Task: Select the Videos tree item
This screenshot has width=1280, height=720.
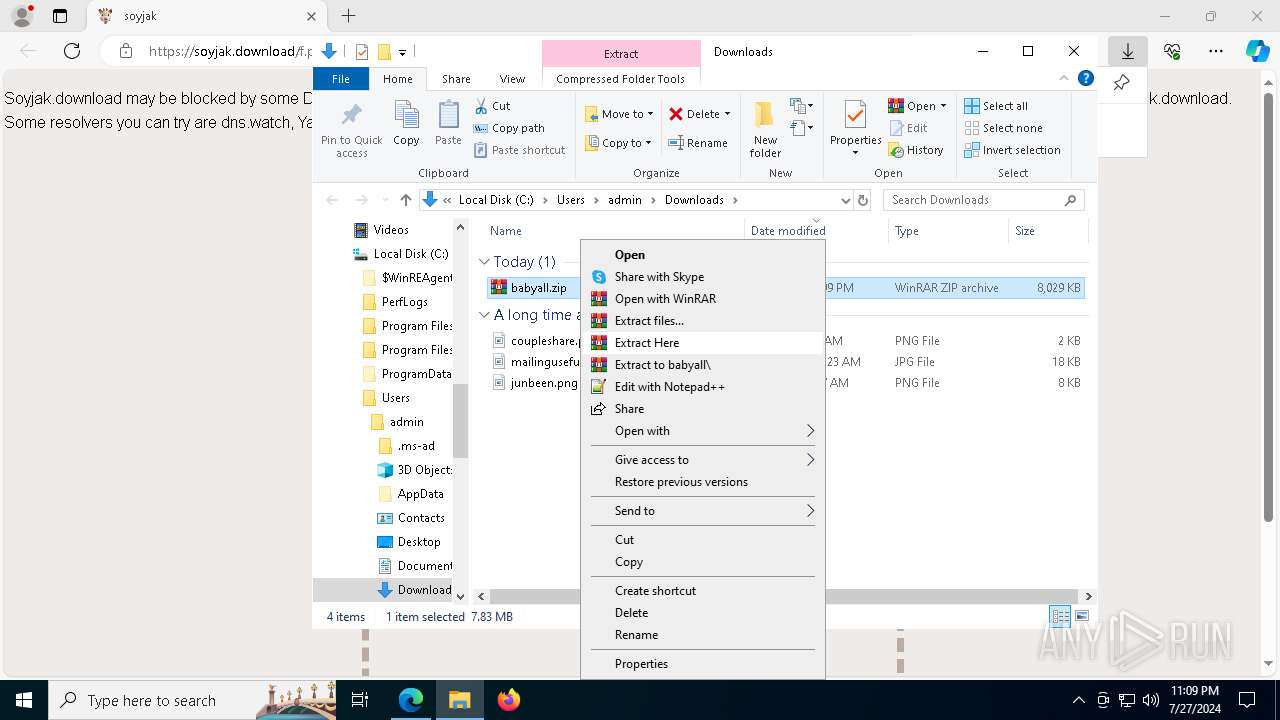Action: (391, 230)
